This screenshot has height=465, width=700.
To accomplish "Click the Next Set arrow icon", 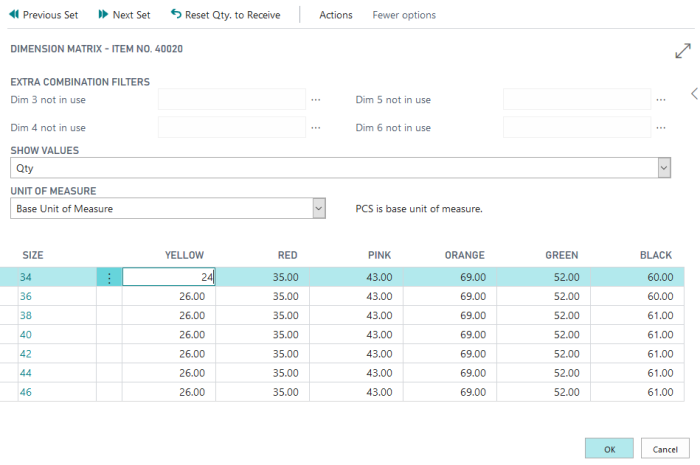I will point(104,15).
